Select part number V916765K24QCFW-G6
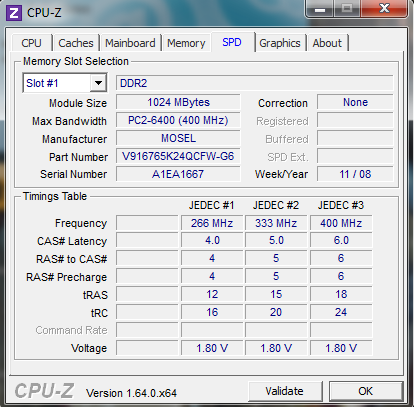414x407 pixels. [178, 156]
